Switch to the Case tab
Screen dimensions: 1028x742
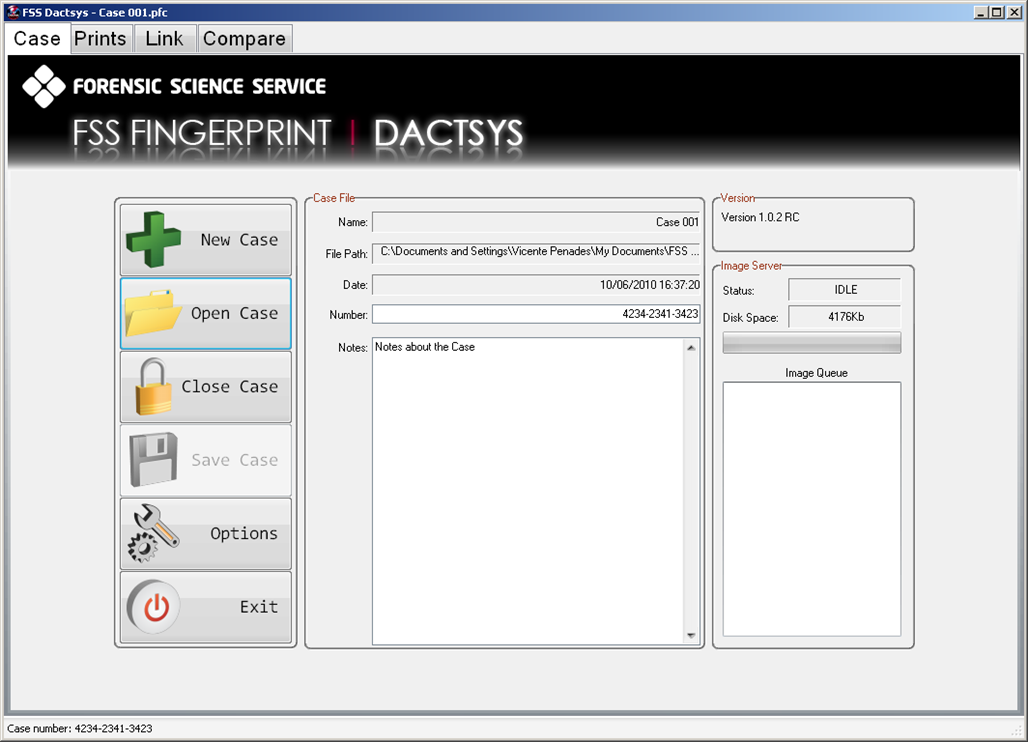click(x=37, y=39)
